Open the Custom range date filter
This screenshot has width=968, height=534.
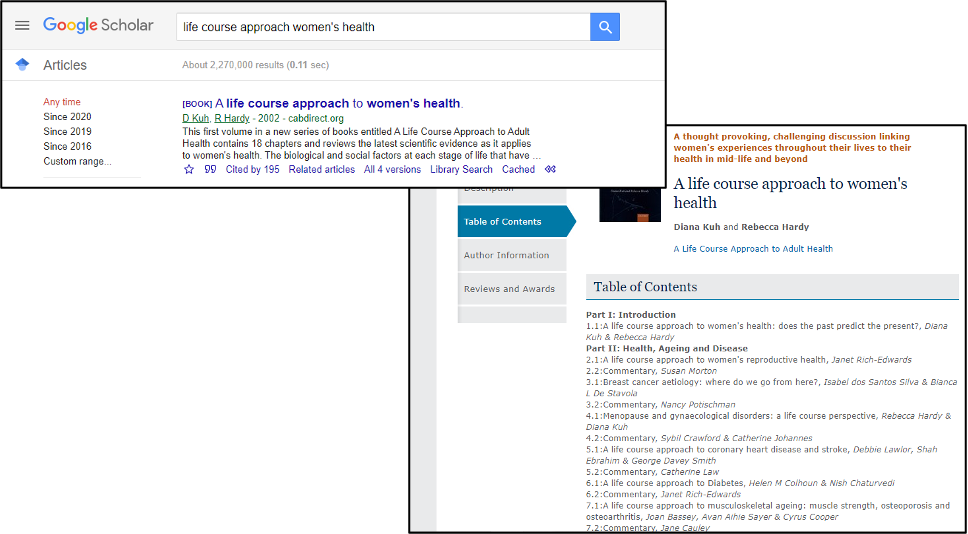pos(78,161)
